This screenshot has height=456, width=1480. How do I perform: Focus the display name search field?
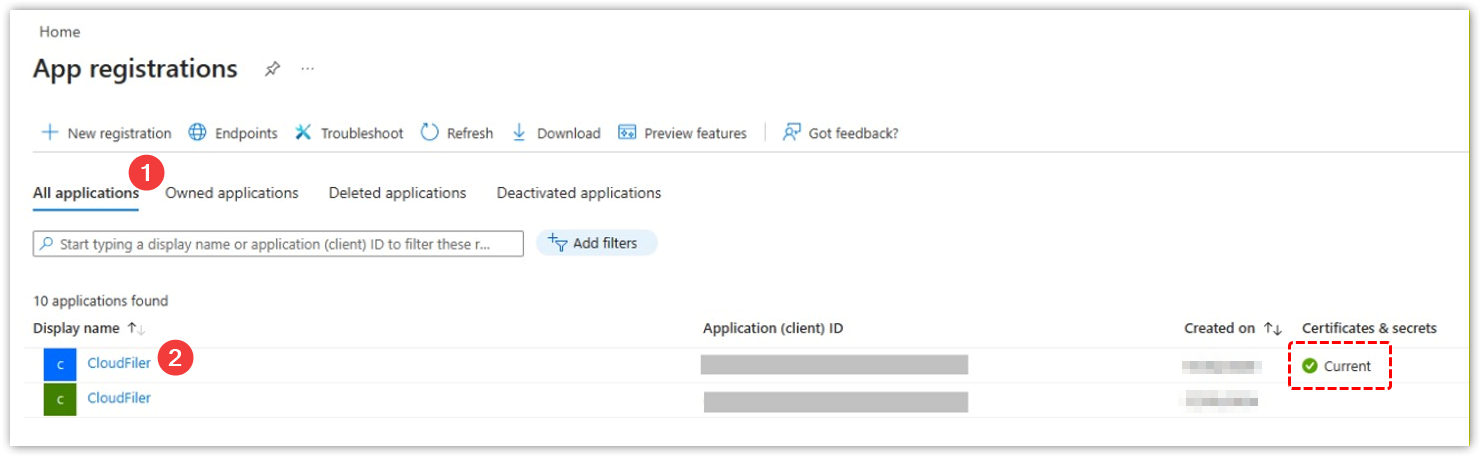point(280,244)
